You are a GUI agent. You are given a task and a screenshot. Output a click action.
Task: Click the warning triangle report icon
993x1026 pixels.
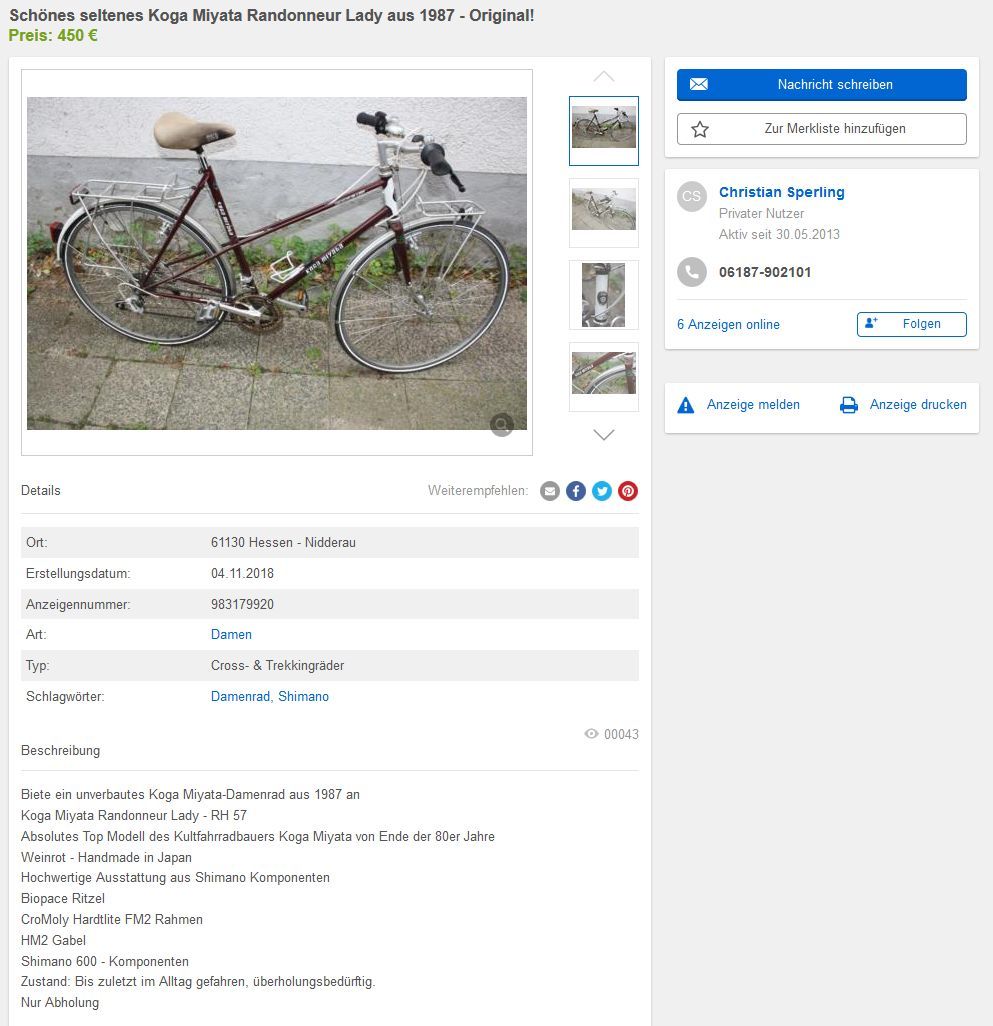pos(686,405)
